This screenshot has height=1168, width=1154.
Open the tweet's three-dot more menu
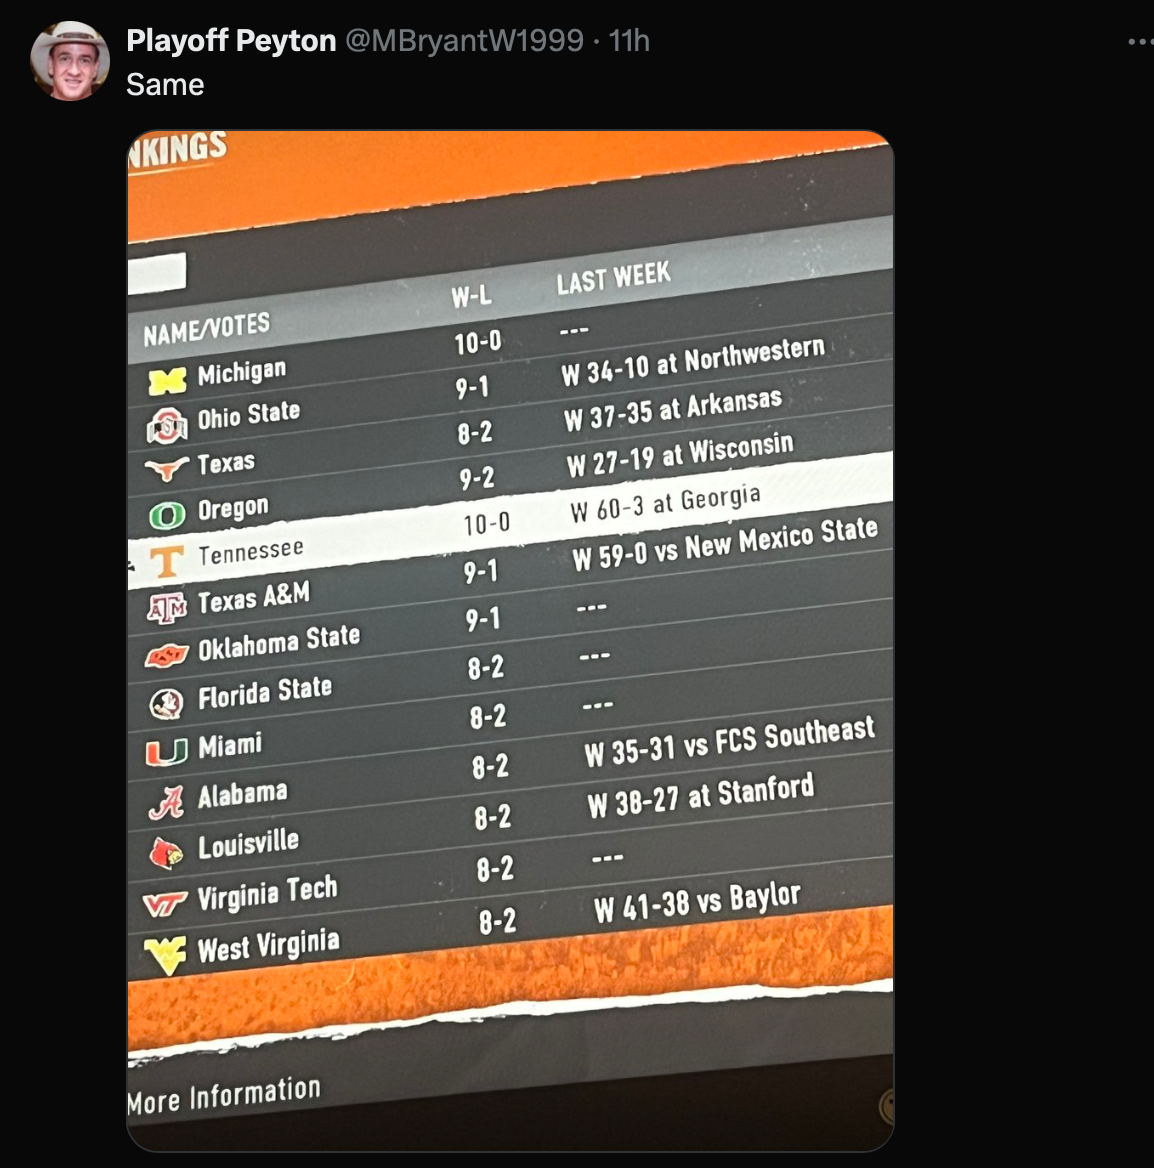tap(1141, 42)
